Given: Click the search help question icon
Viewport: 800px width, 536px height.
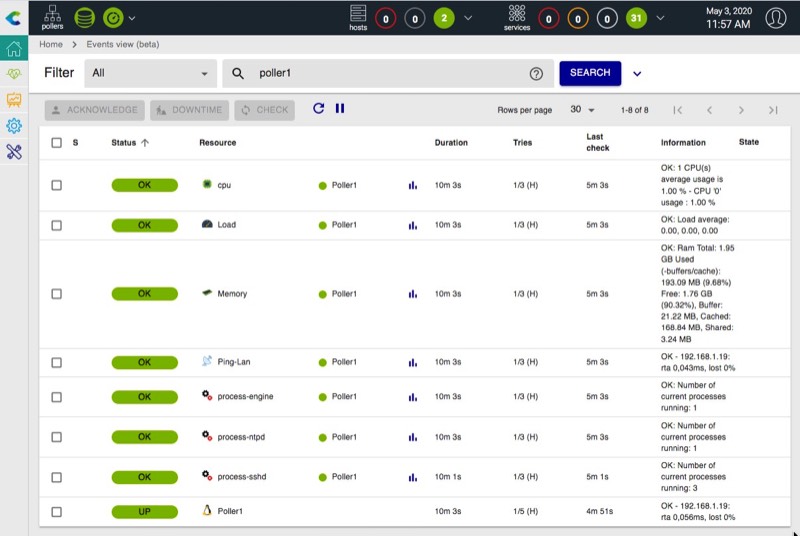Looking at the screenshot, I should click(536, 73).
